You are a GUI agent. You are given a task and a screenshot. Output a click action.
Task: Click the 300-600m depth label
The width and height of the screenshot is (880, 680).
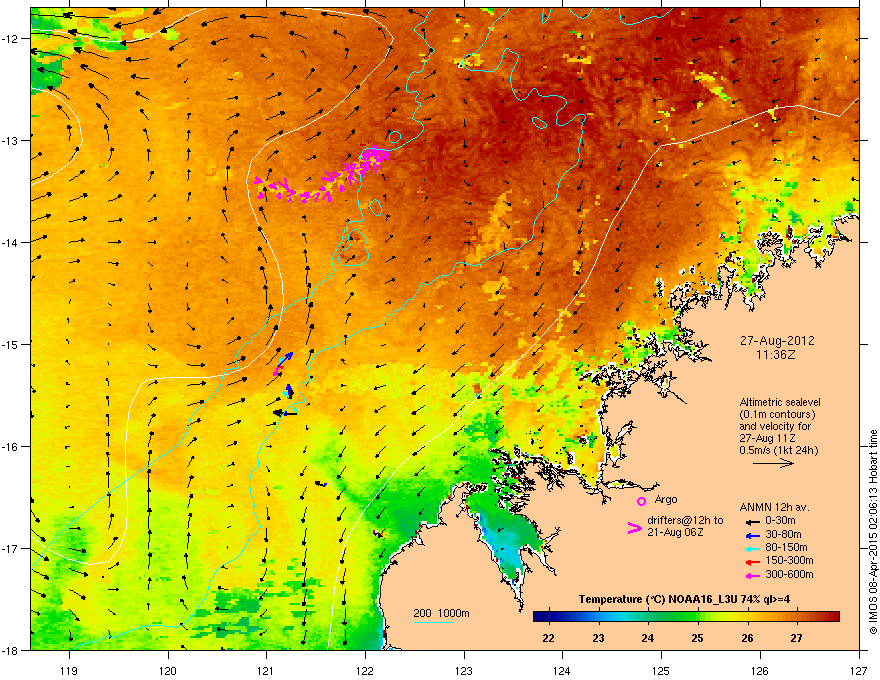click(789, 575)
